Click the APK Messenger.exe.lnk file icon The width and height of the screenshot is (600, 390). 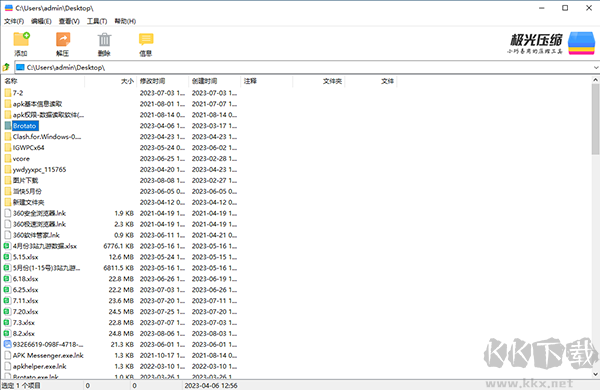(x=8, y=355)
